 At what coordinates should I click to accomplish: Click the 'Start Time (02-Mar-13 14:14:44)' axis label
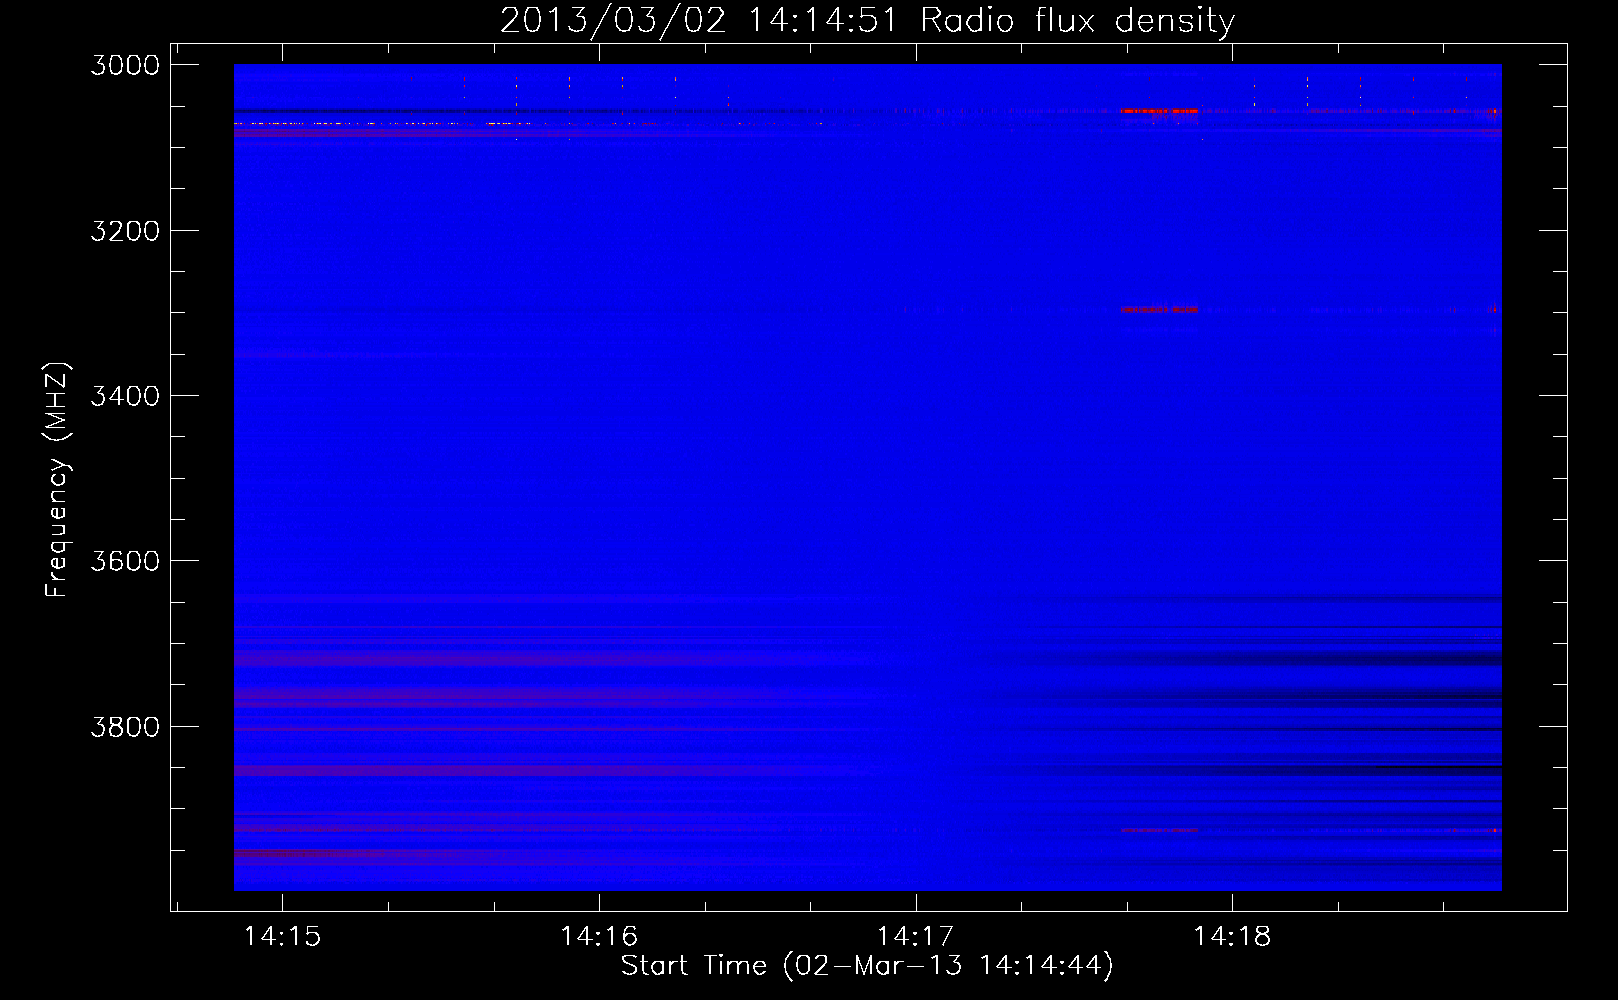tap(867, 966)
